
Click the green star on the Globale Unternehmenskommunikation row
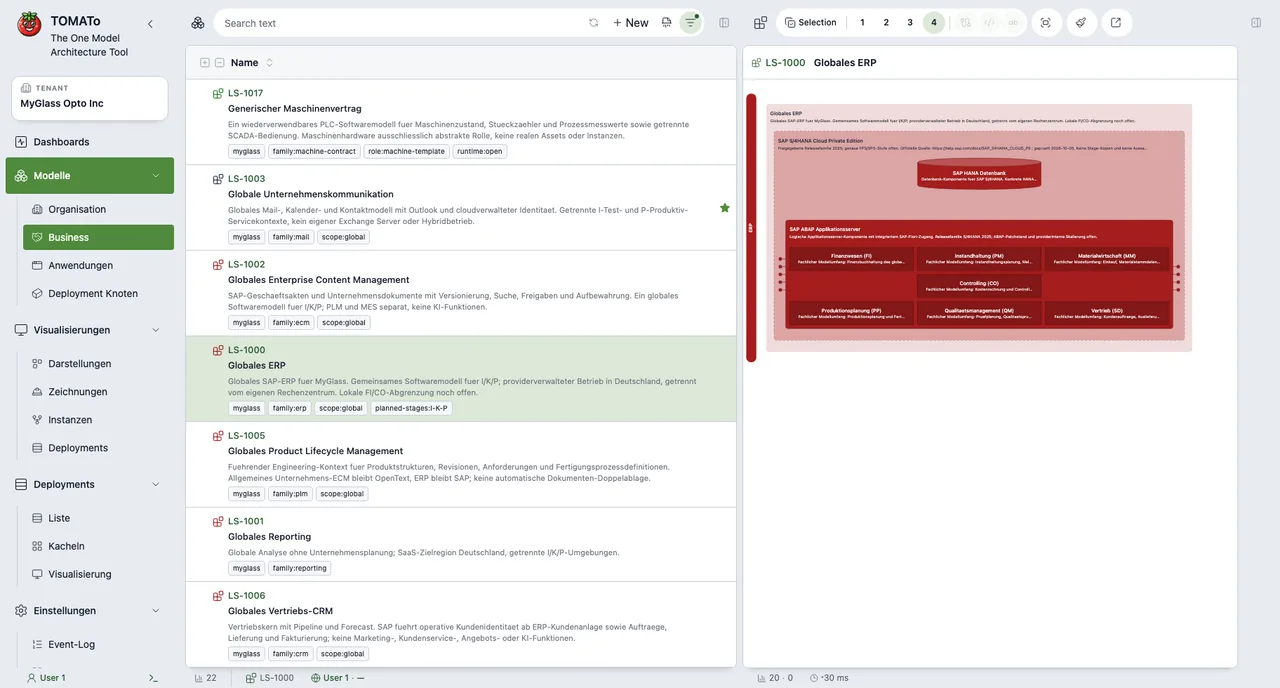725,208
